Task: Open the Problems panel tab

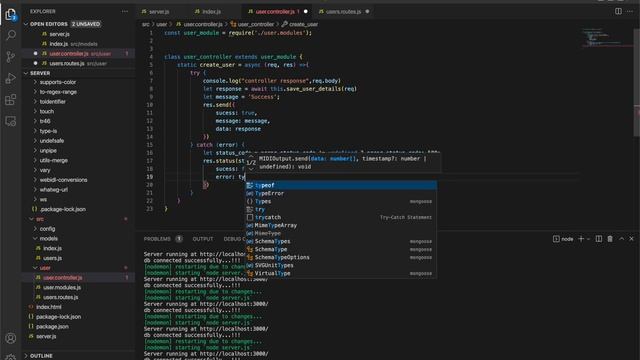Action: 157,239
